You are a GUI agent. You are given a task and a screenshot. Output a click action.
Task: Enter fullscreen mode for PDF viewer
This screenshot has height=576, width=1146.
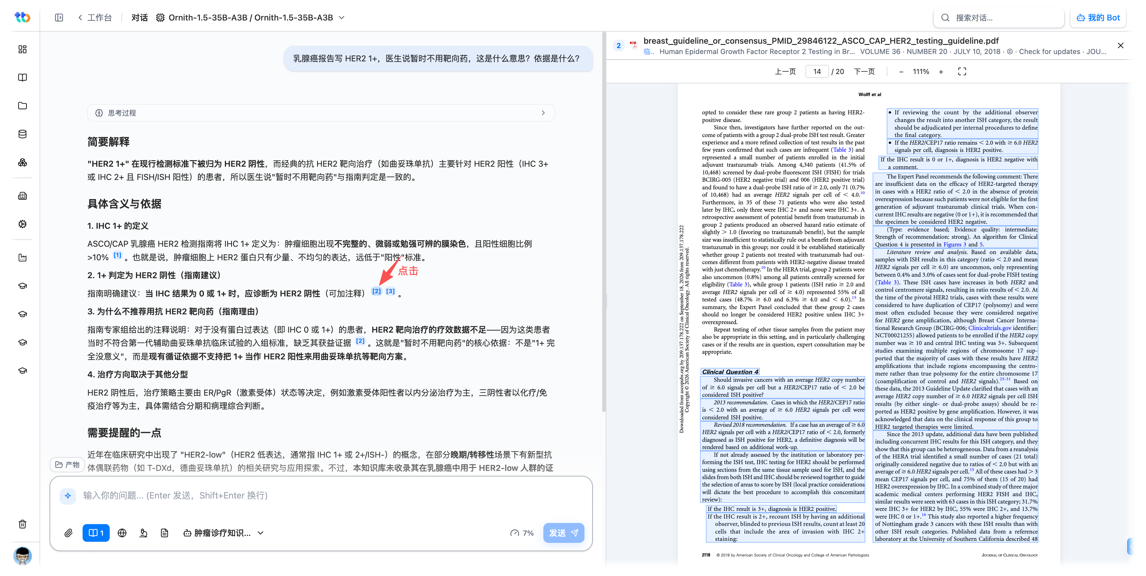962,72
